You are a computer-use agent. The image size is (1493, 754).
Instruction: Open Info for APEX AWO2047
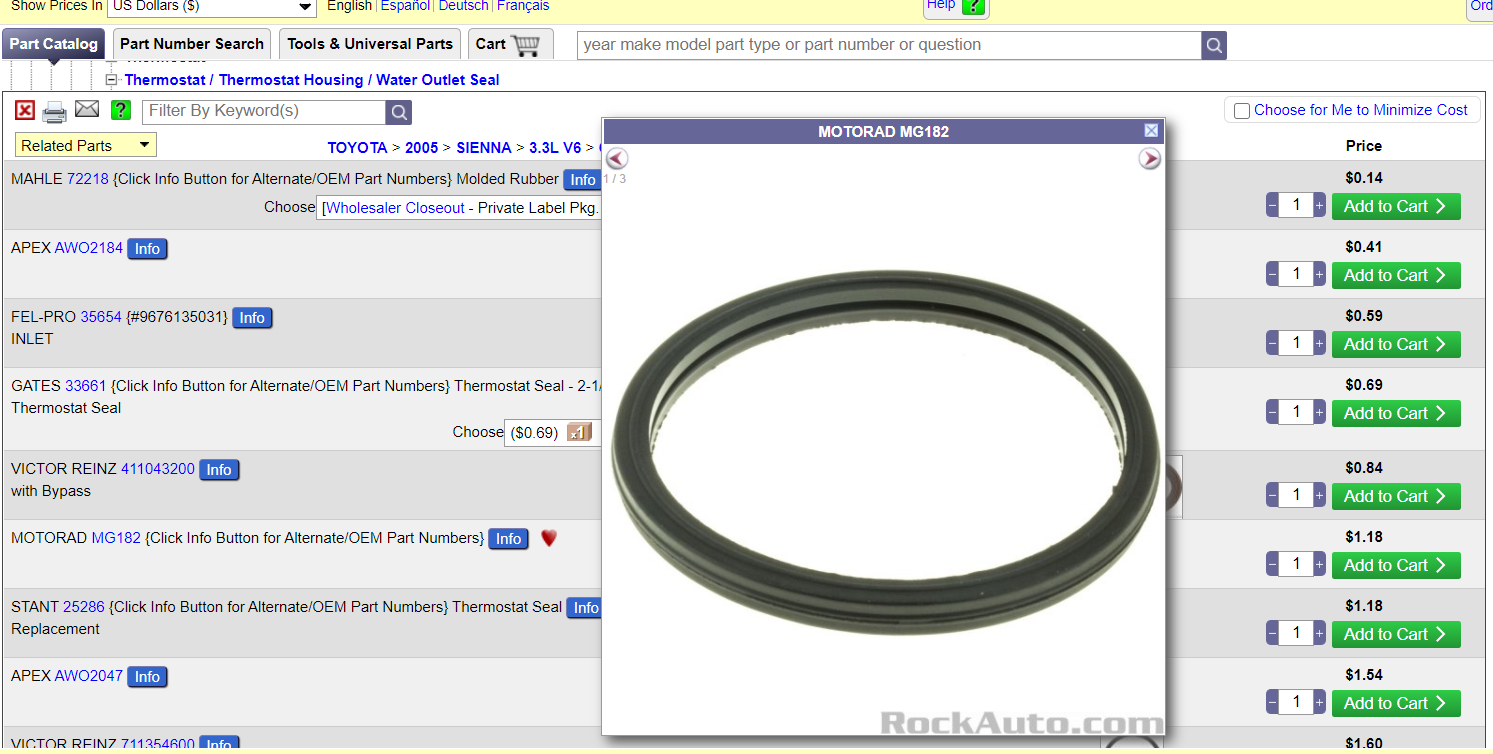pyautogui.click(x=147, y=677)
